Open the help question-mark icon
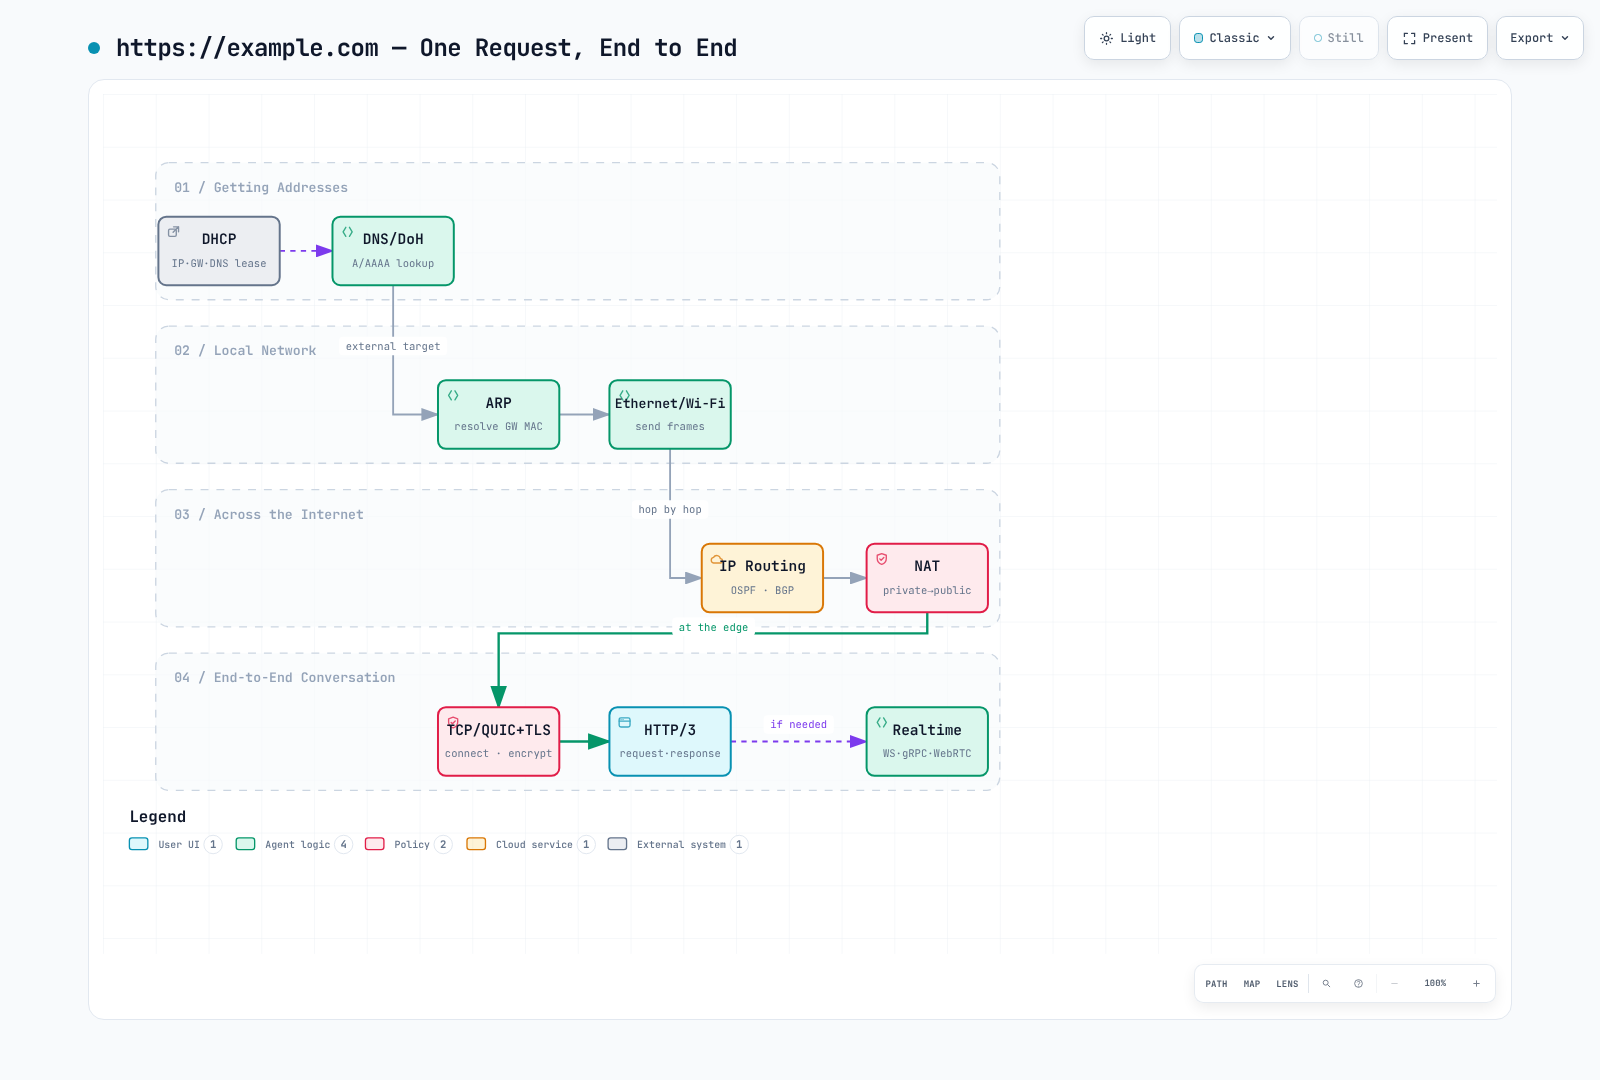 click(1358, 984)
